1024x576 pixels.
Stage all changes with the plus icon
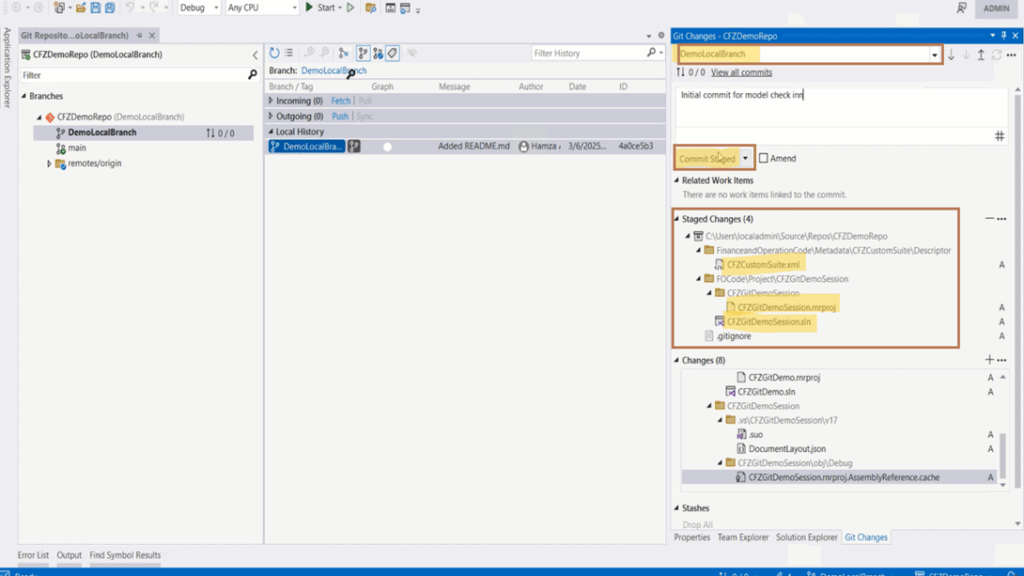[989, 360]
